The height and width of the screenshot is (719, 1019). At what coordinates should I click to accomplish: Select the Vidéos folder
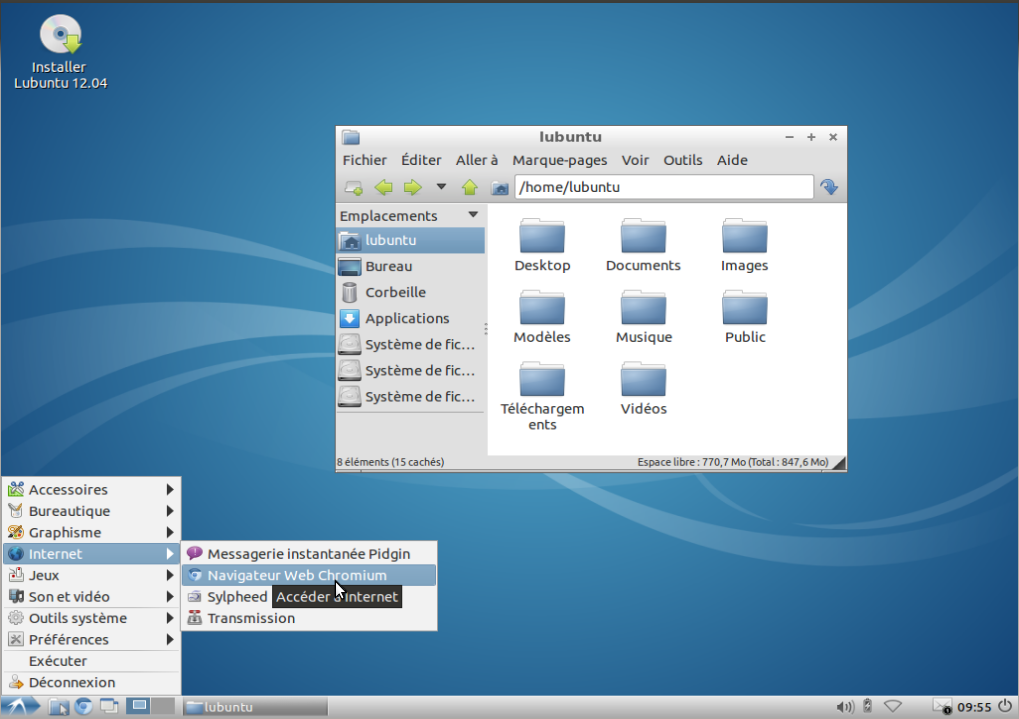[x=643, y=389]
